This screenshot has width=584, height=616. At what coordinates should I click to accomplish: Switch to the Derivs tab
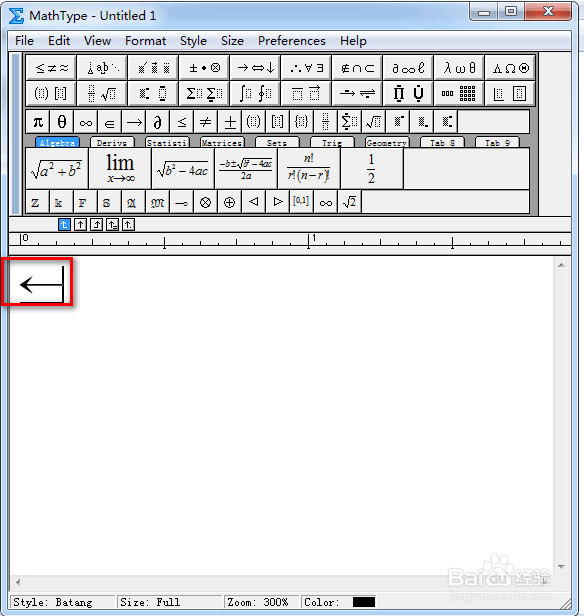112,142
